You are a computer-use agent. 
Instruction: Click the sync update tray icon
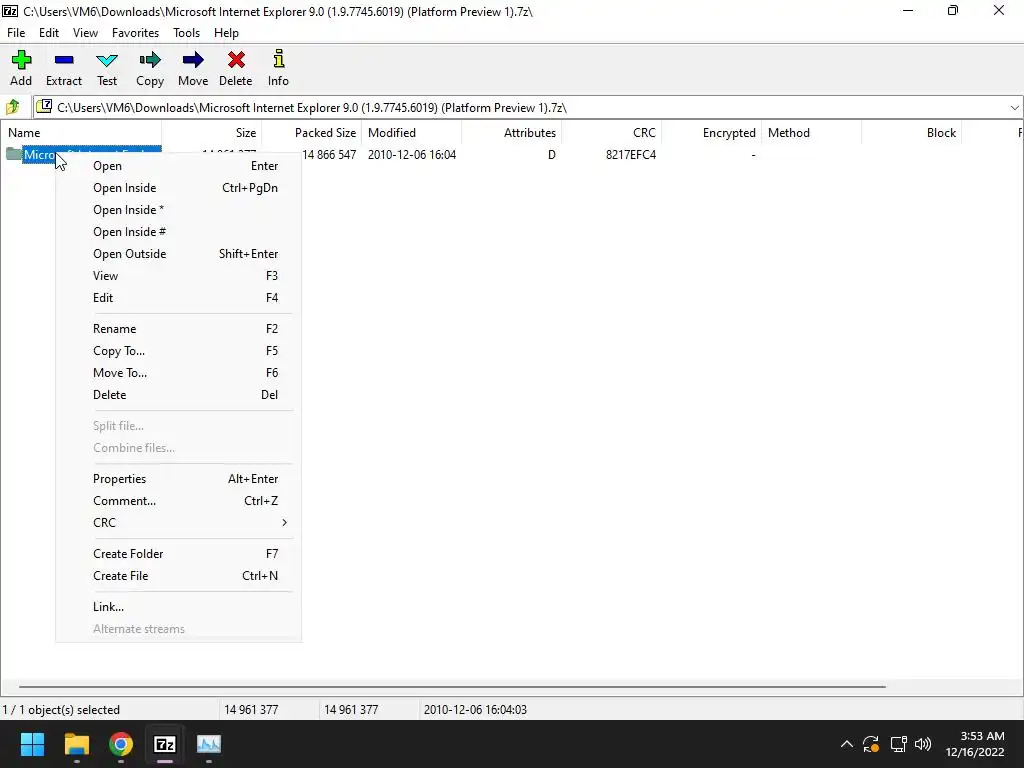tap(871, 744)
